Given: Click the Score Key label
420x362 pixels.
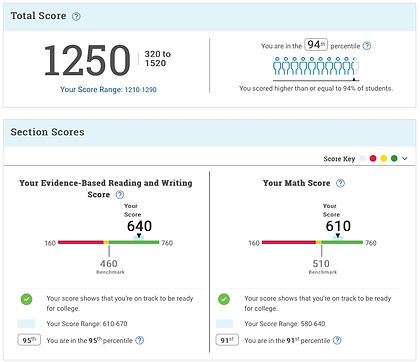Looking at the screenshot, I should (339, 159).
